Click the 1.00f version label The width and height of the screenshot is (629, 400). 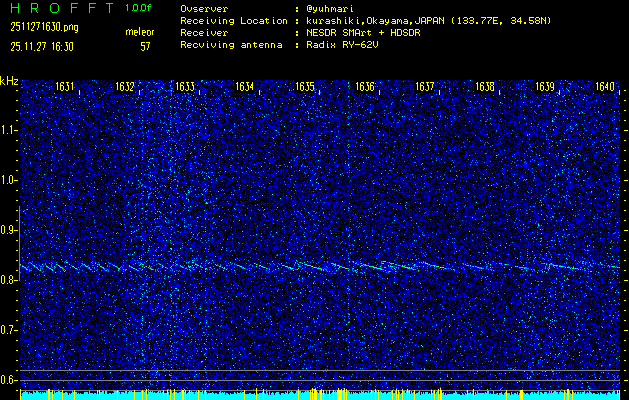139,7
